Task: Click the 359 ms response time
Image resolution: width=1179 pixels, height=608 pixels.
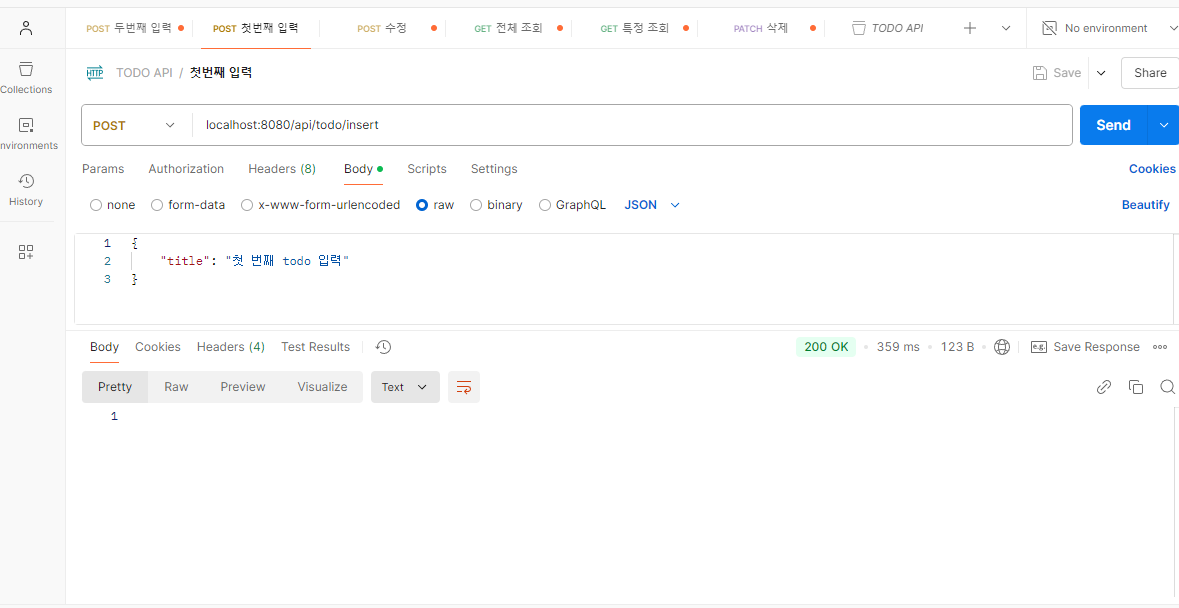Action: [x=898, y=347]
